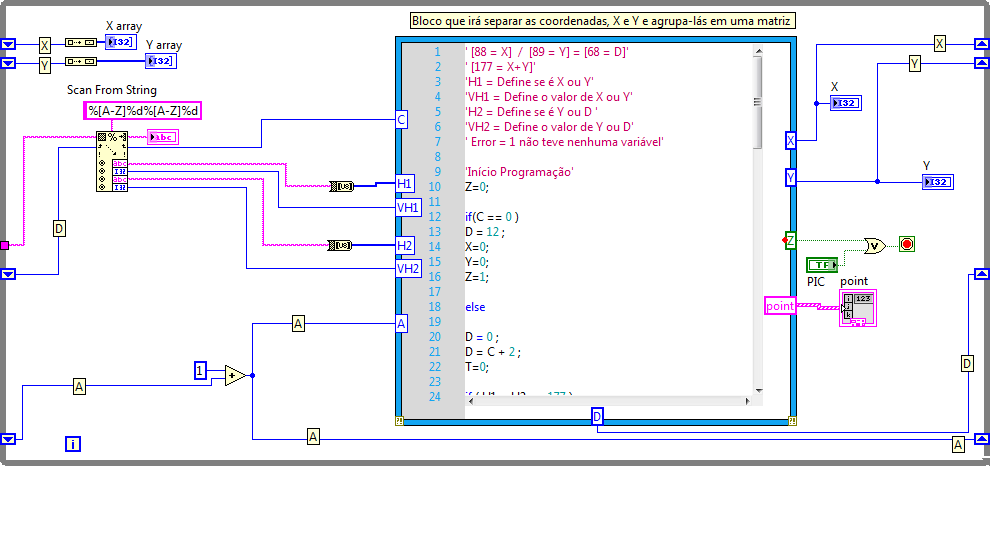Select the Or logic gate node
Viewport: 990px width, 543px height.
[874, 245]
